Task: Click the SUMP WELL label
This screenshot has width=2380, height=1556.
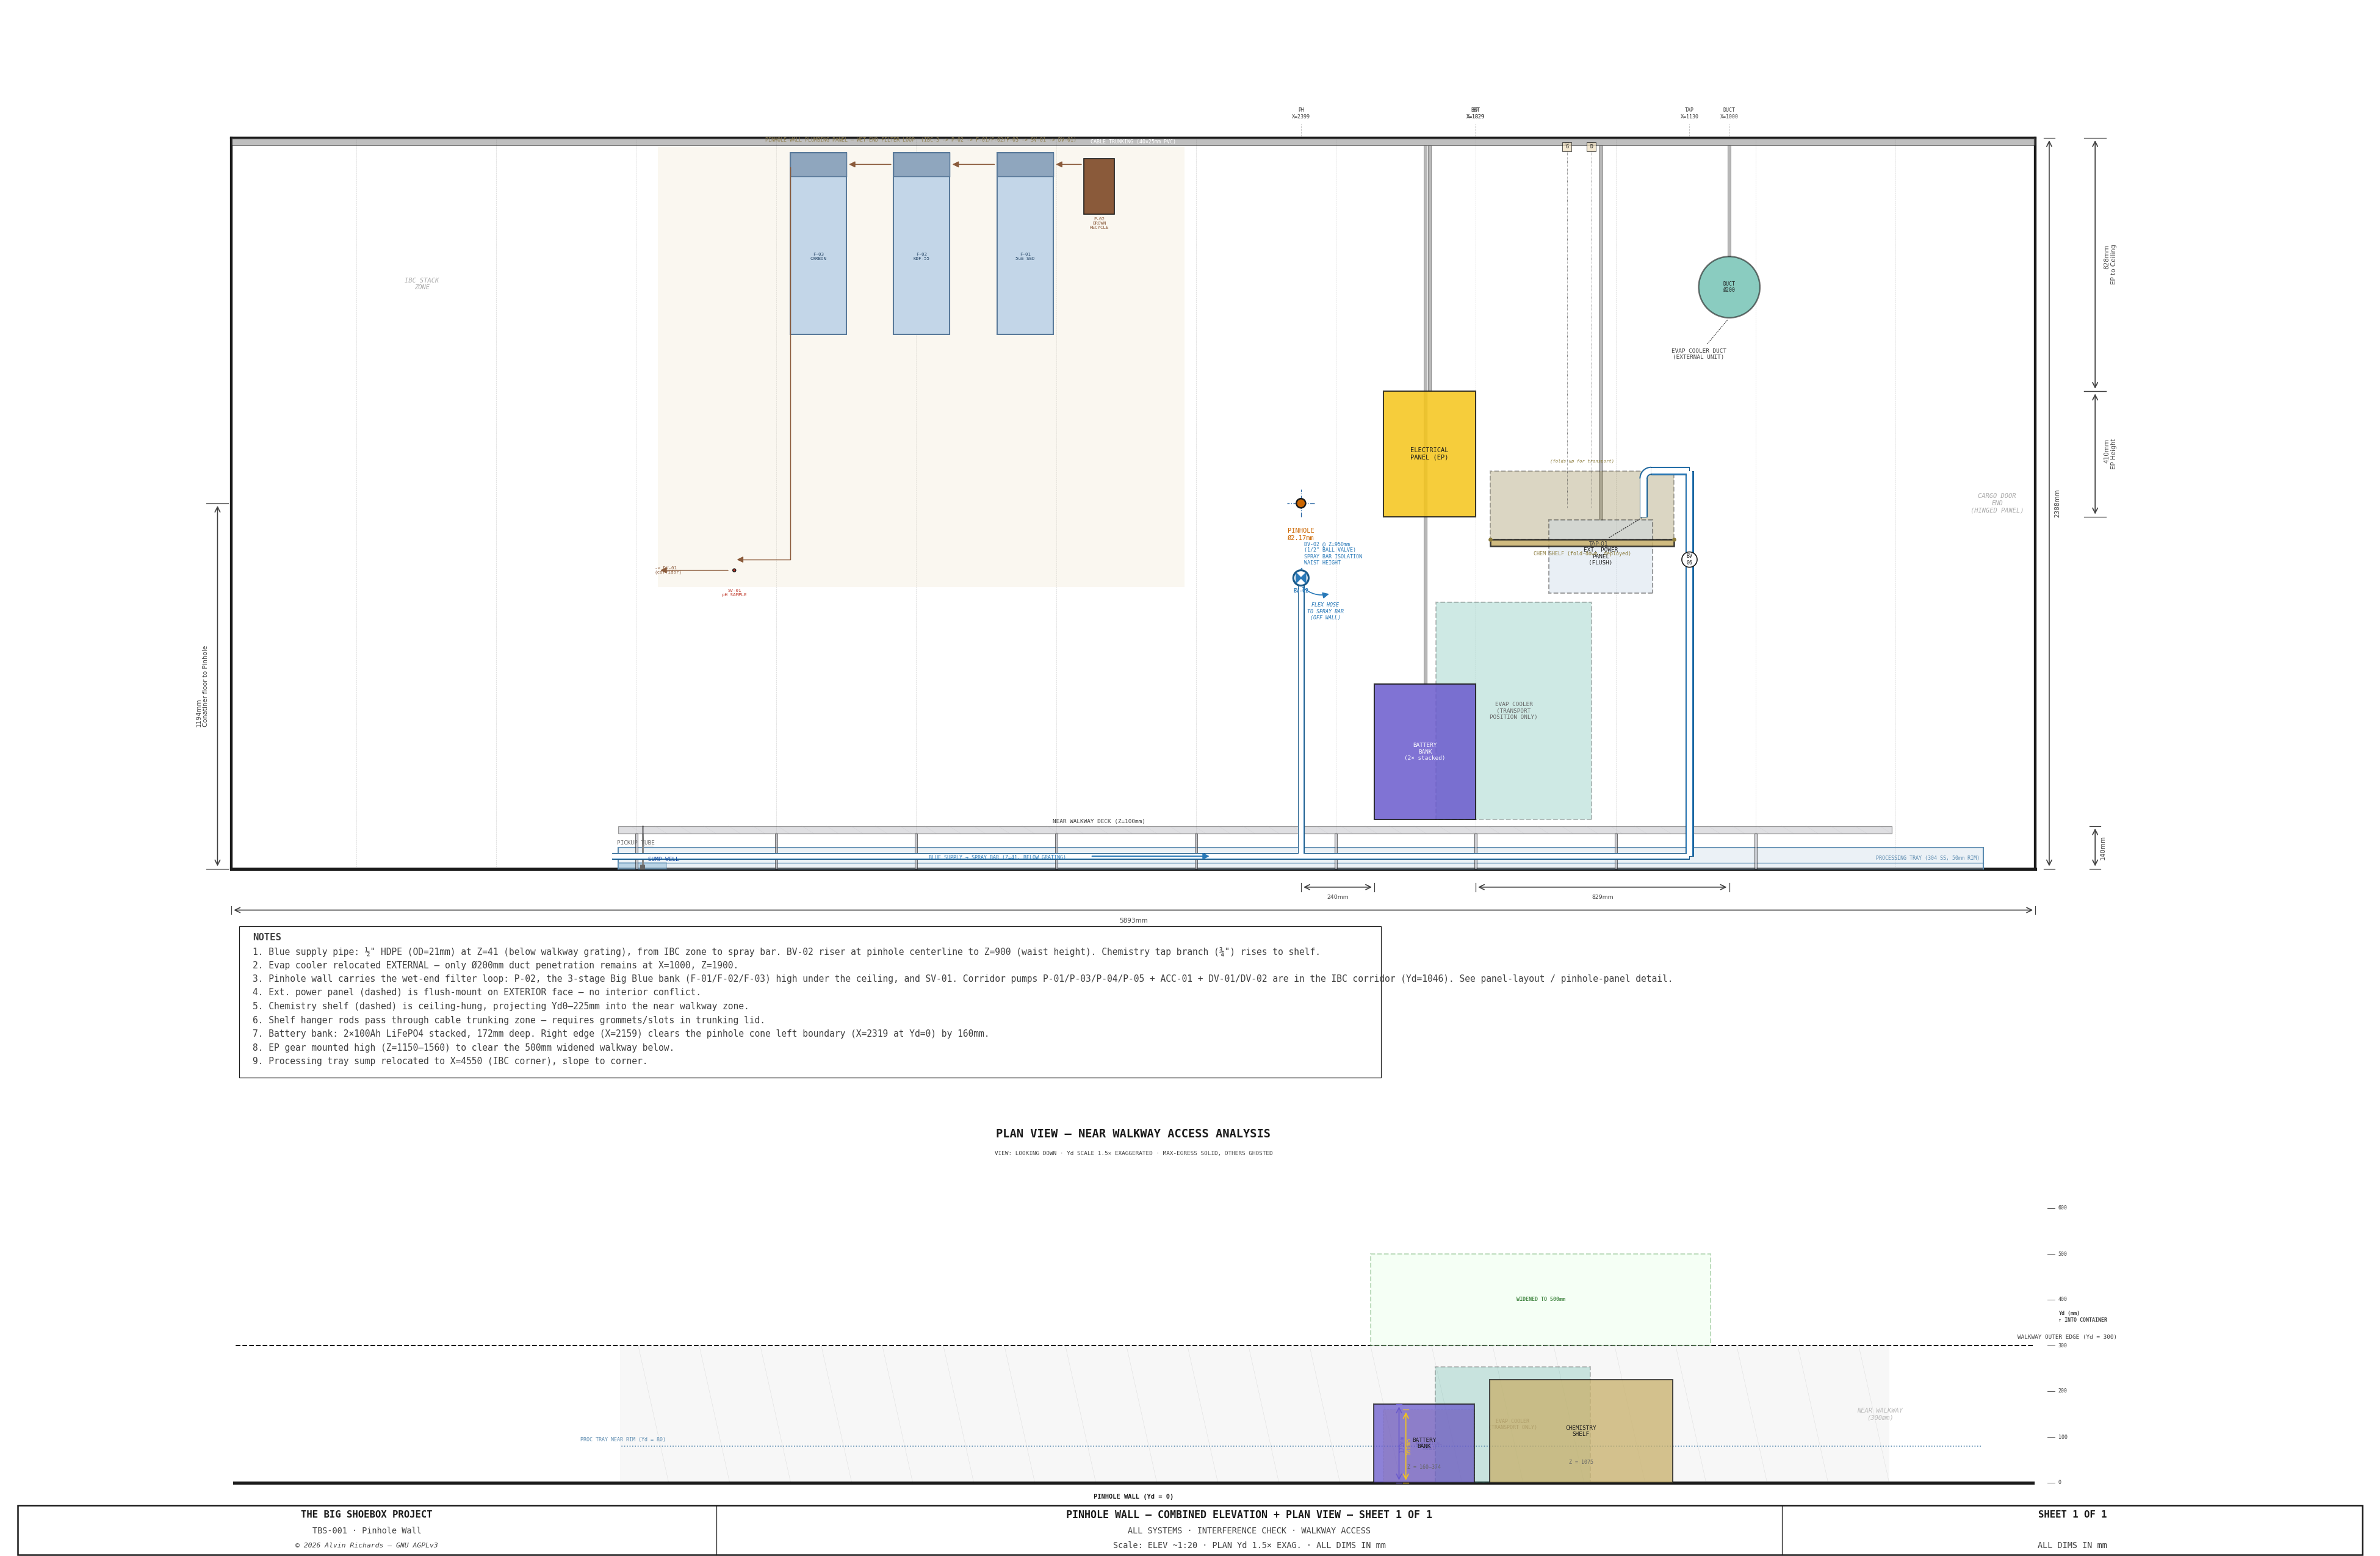Action: pos(662,859)
